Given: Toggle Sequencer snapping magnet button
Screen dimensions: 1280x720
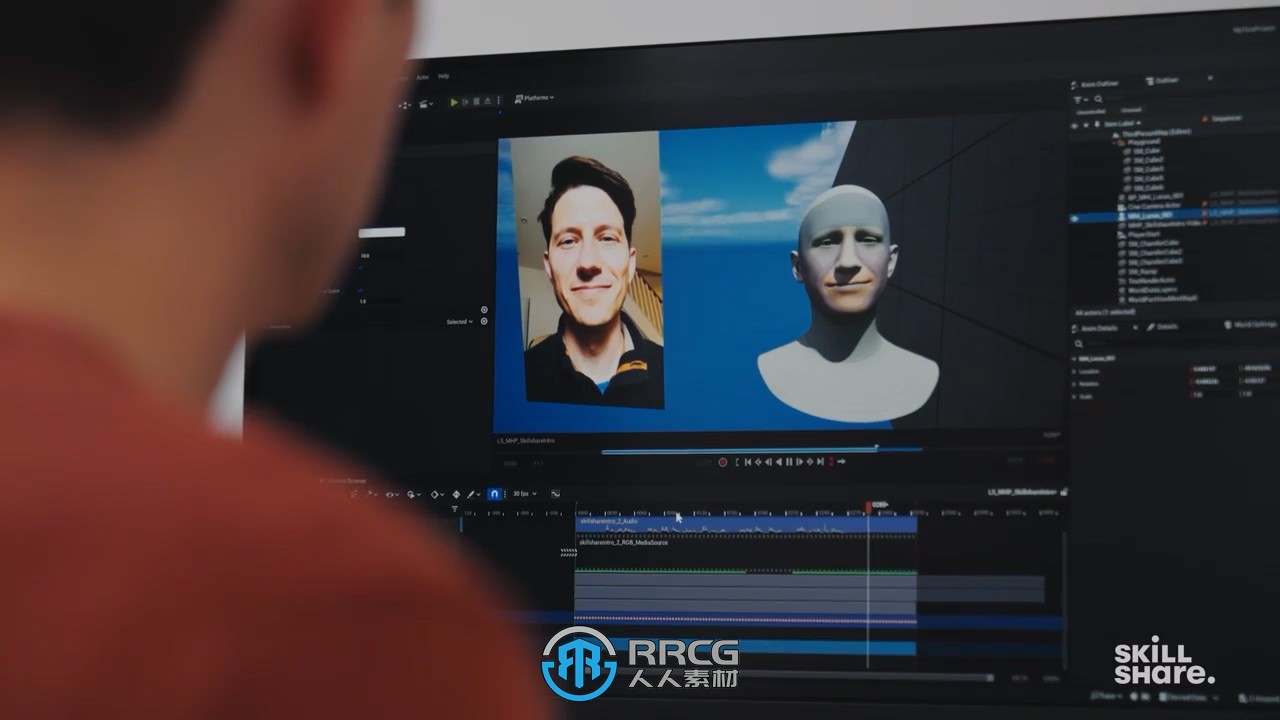Looking at the screenshot, I should pyautogui.click(x=495, y=494).
